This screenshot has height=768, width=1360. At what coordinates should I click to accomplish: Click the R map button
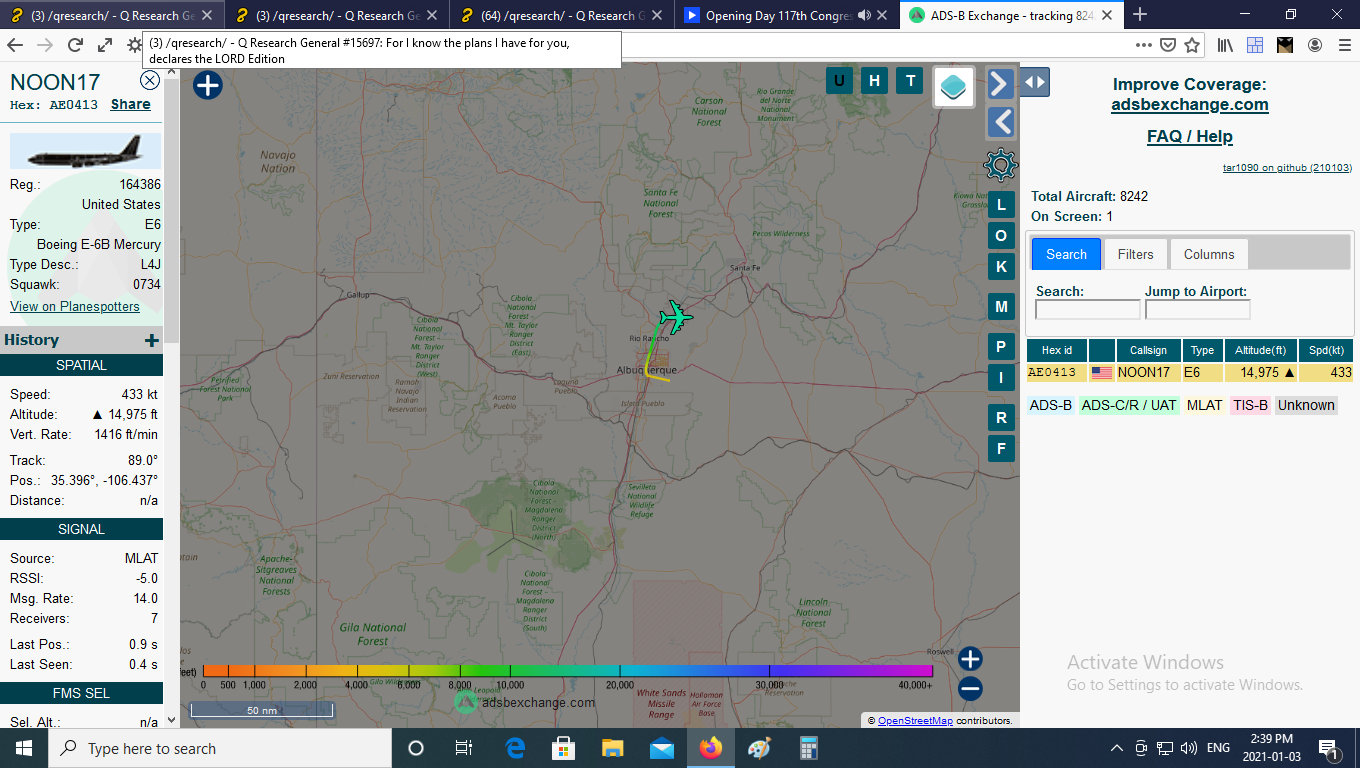pos(1001,417)
